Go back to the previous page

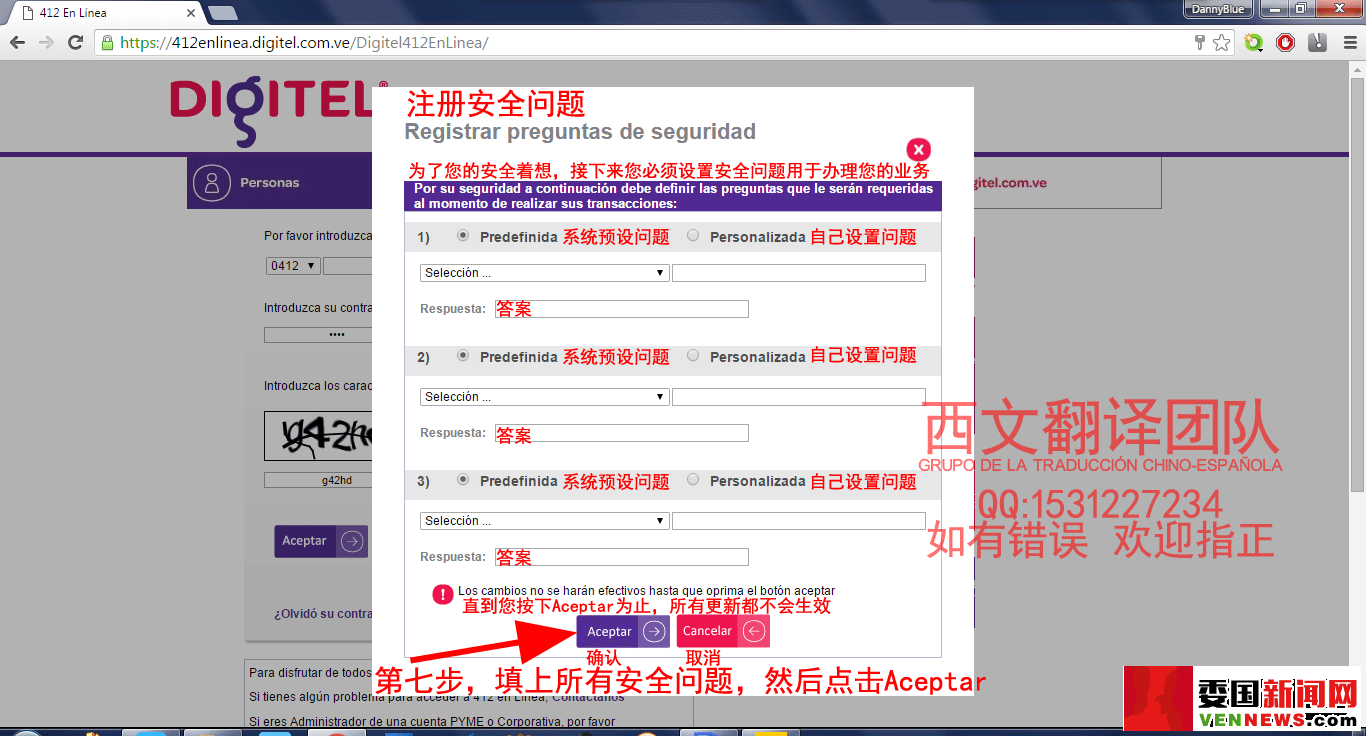[17, 43]
